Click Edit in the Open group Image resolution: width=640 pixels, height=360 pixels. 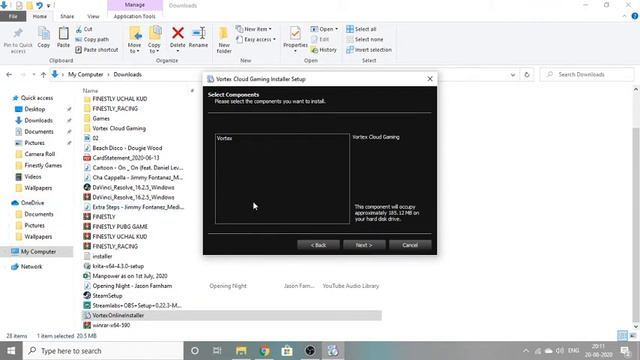[x=320, y=40]
